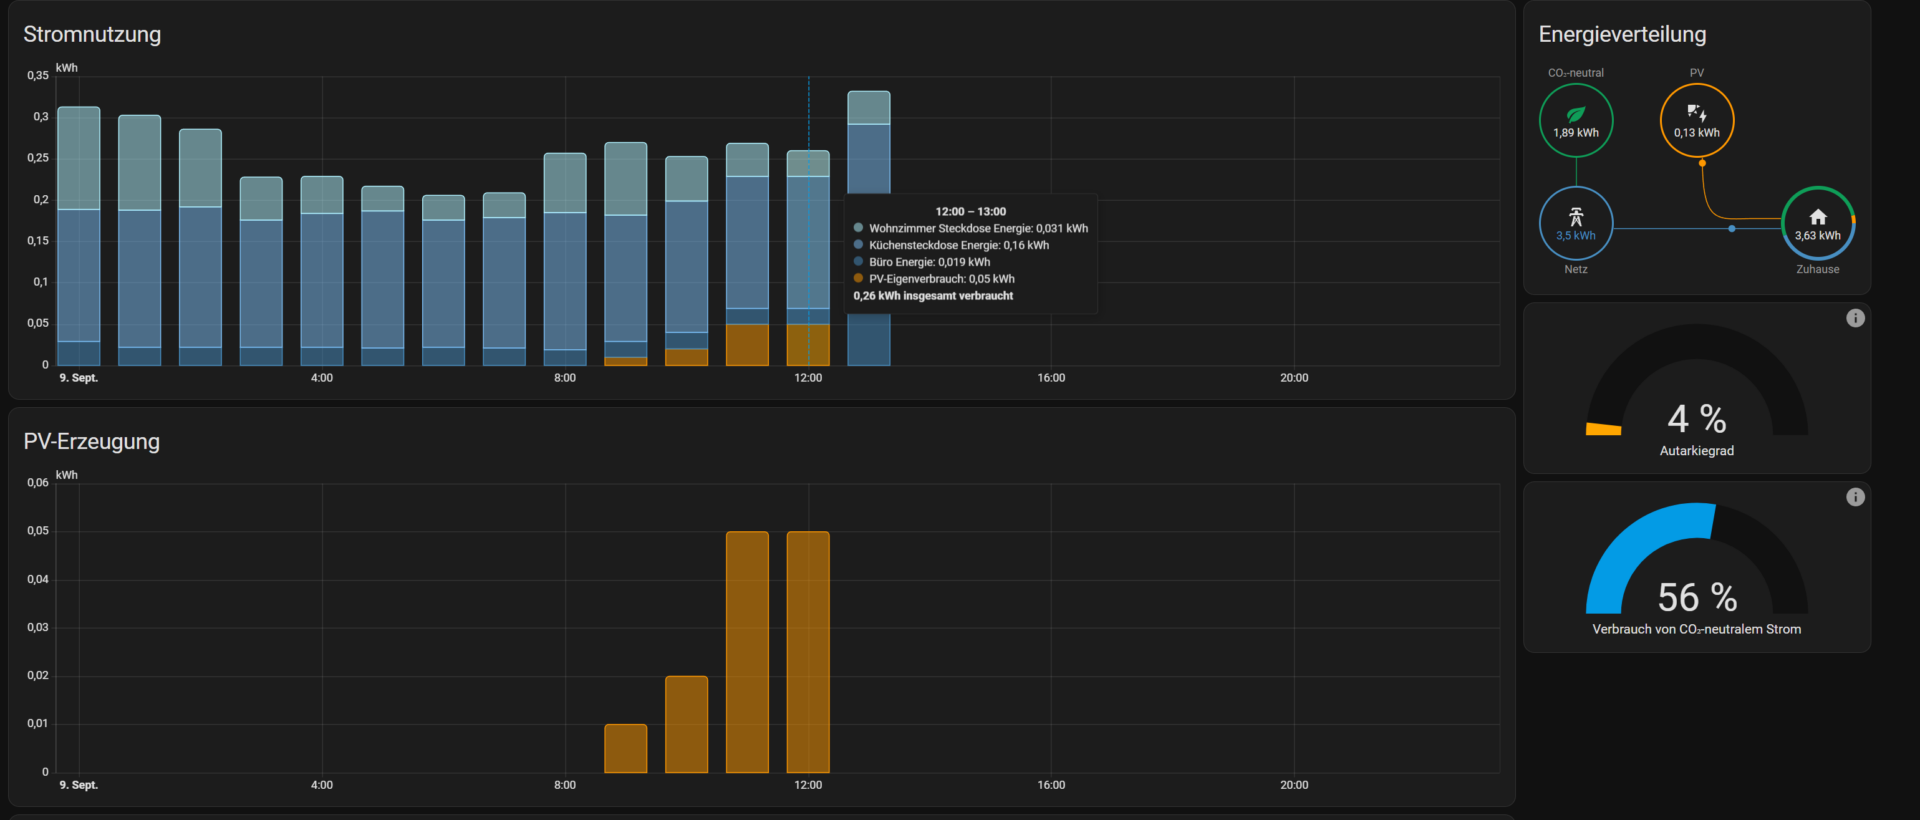Select the 12:00 bar in PV-Erzeugung chart

pos(808,652)
